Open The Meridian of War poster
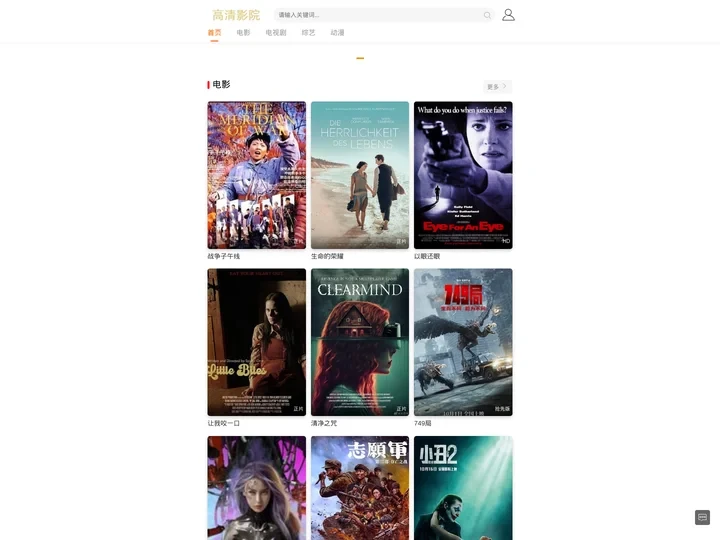720x540 pixels. [x=257, y=175]
